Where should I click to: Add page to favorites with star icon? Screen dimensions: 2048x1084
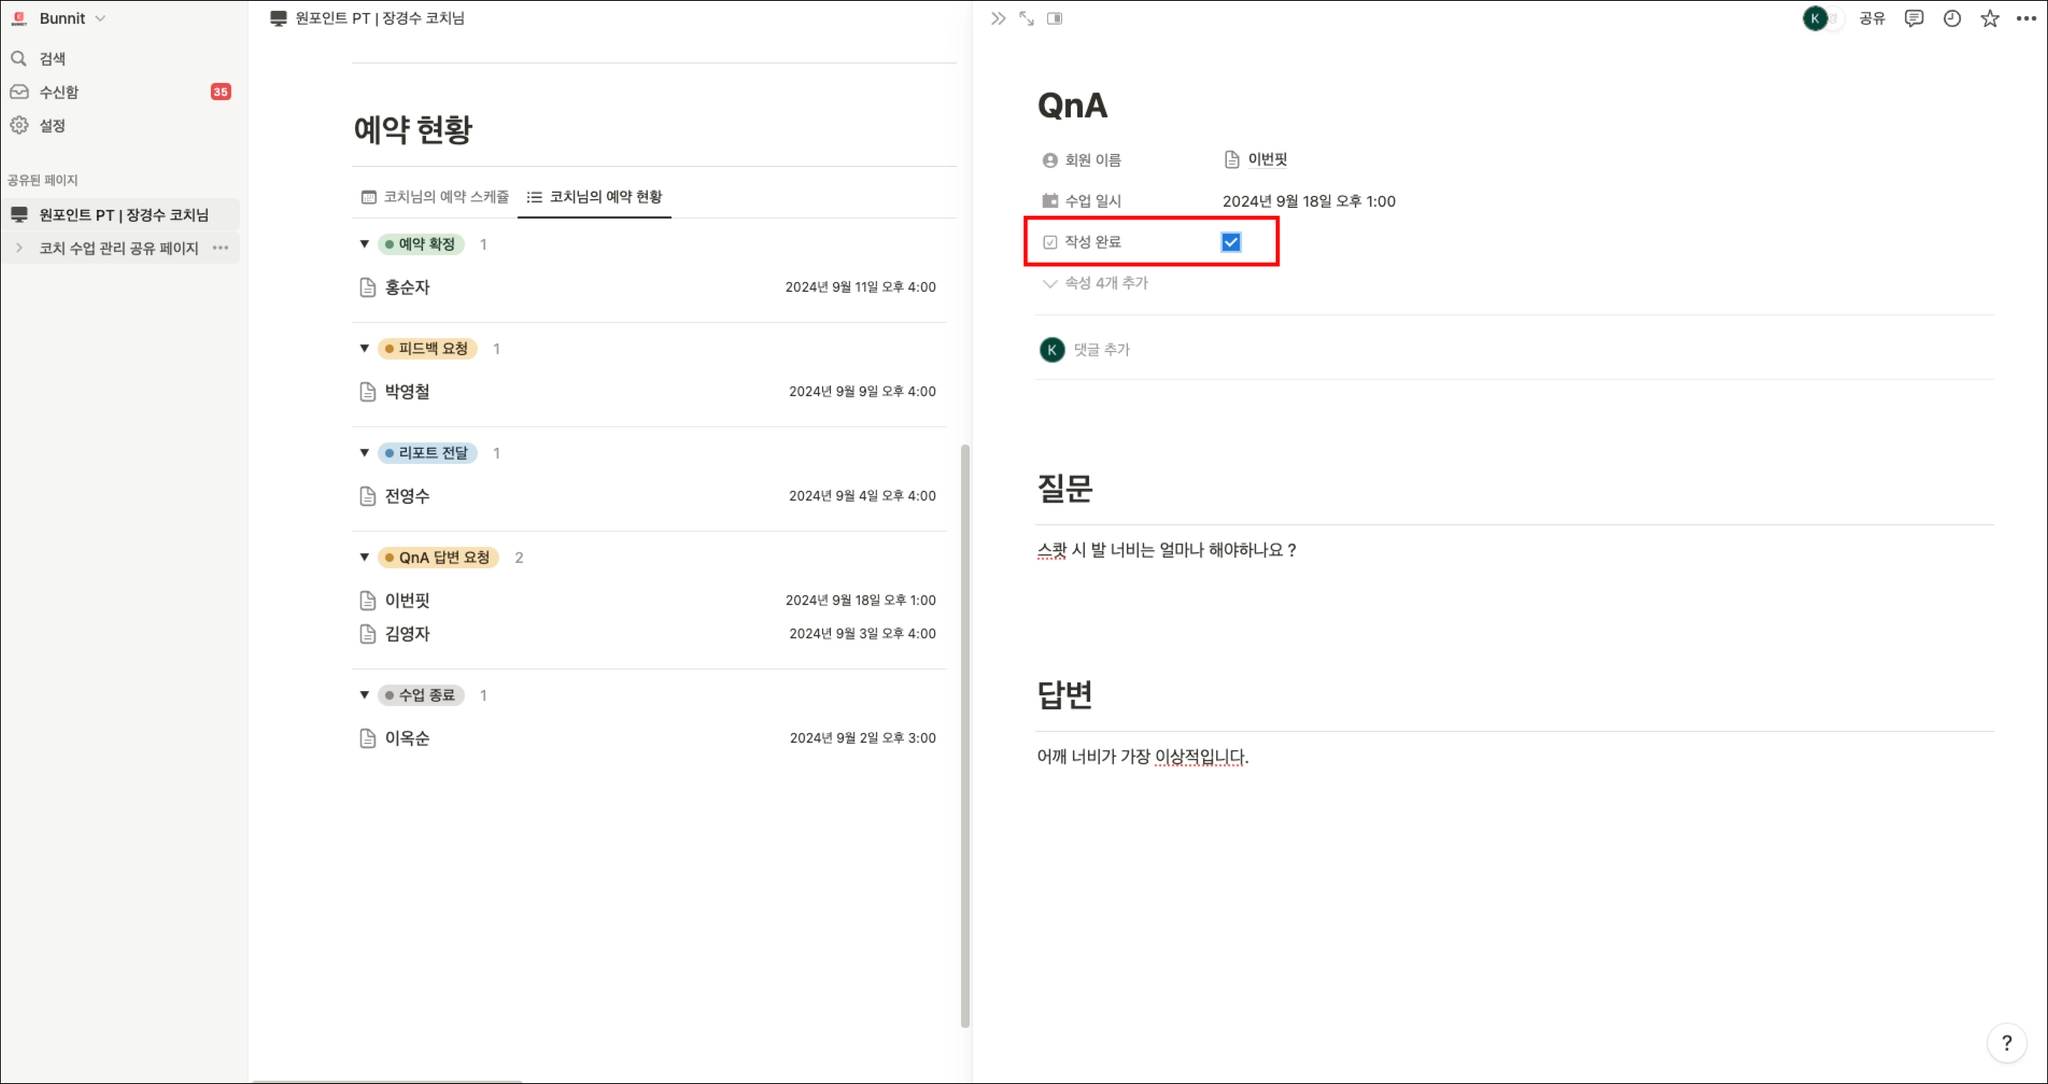tap(1989, 19)
